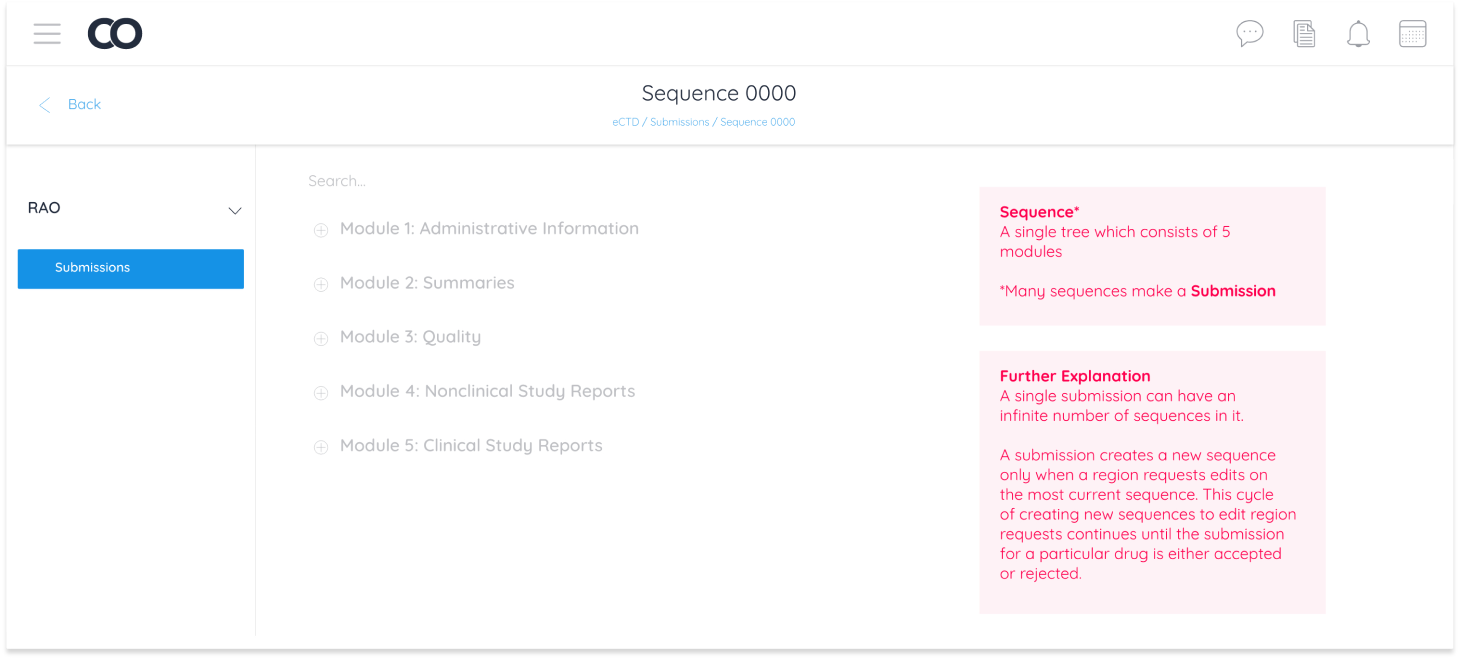Screen dimensions: 1460x660
Task: Click the Sequence 0000 page title
Action: [x=718, y=93]
